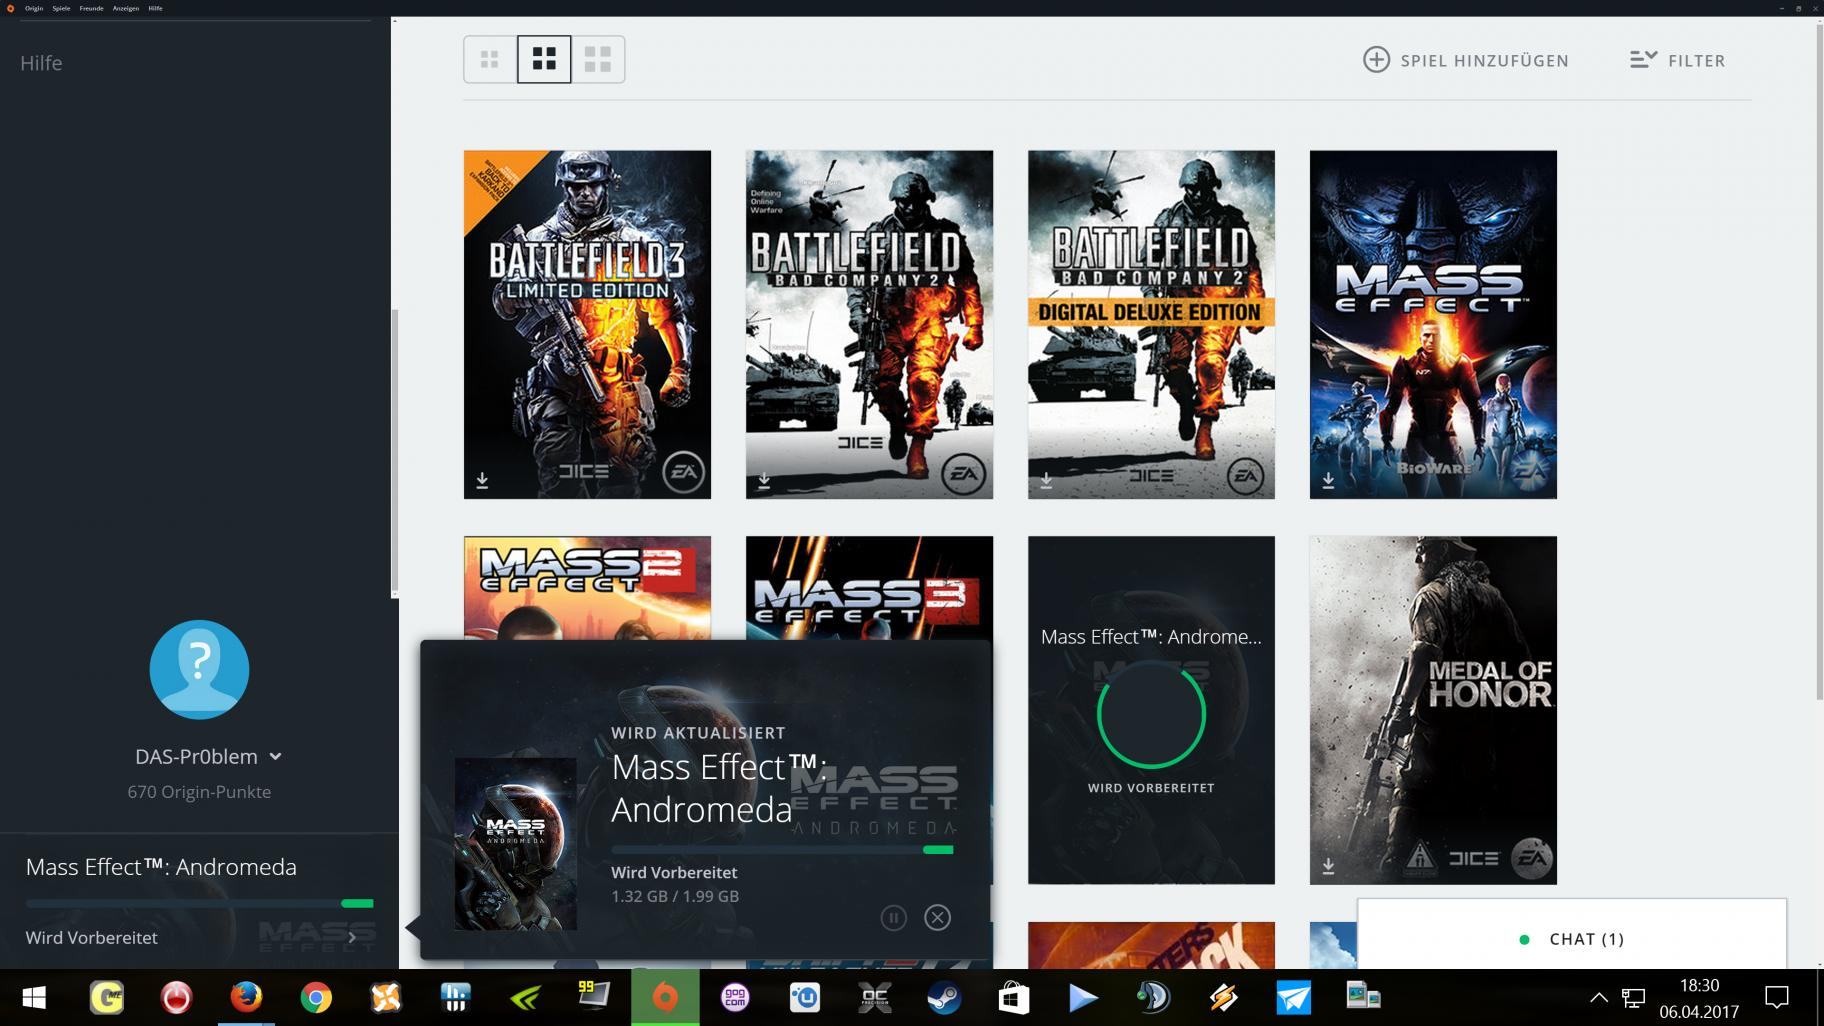Pause the Mass Effect Andromeda update
The width and height of the screenshot is (1824, 1026).
tap(894, 917)
